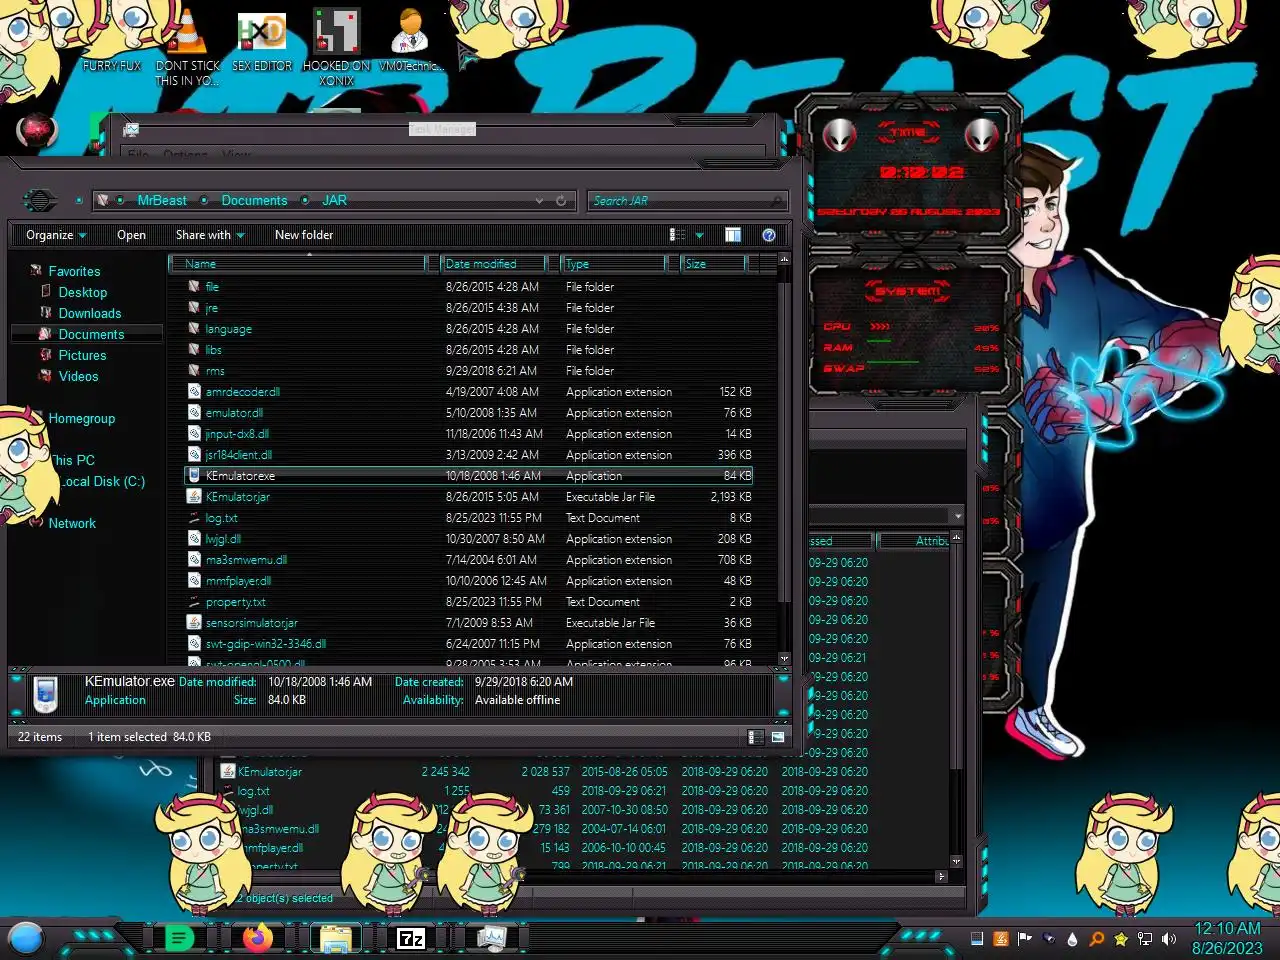Open Firefox from the taskbar
Screen dimensions: 1280x960
(257, 938)
